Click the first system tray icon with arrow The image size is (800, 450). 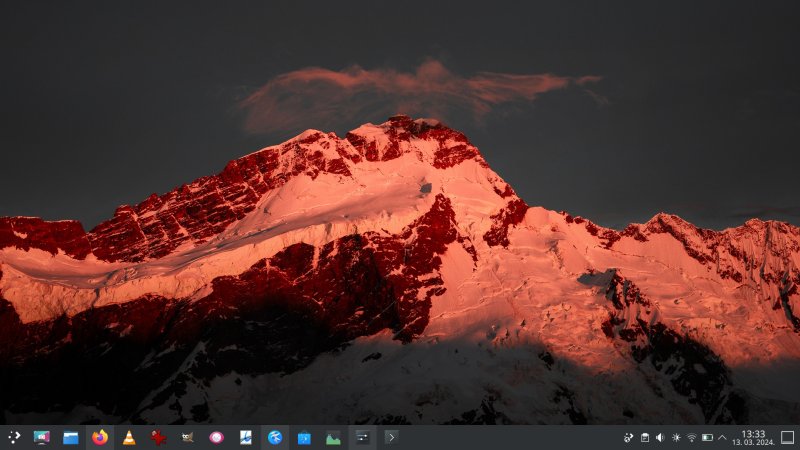pos(629,437)
